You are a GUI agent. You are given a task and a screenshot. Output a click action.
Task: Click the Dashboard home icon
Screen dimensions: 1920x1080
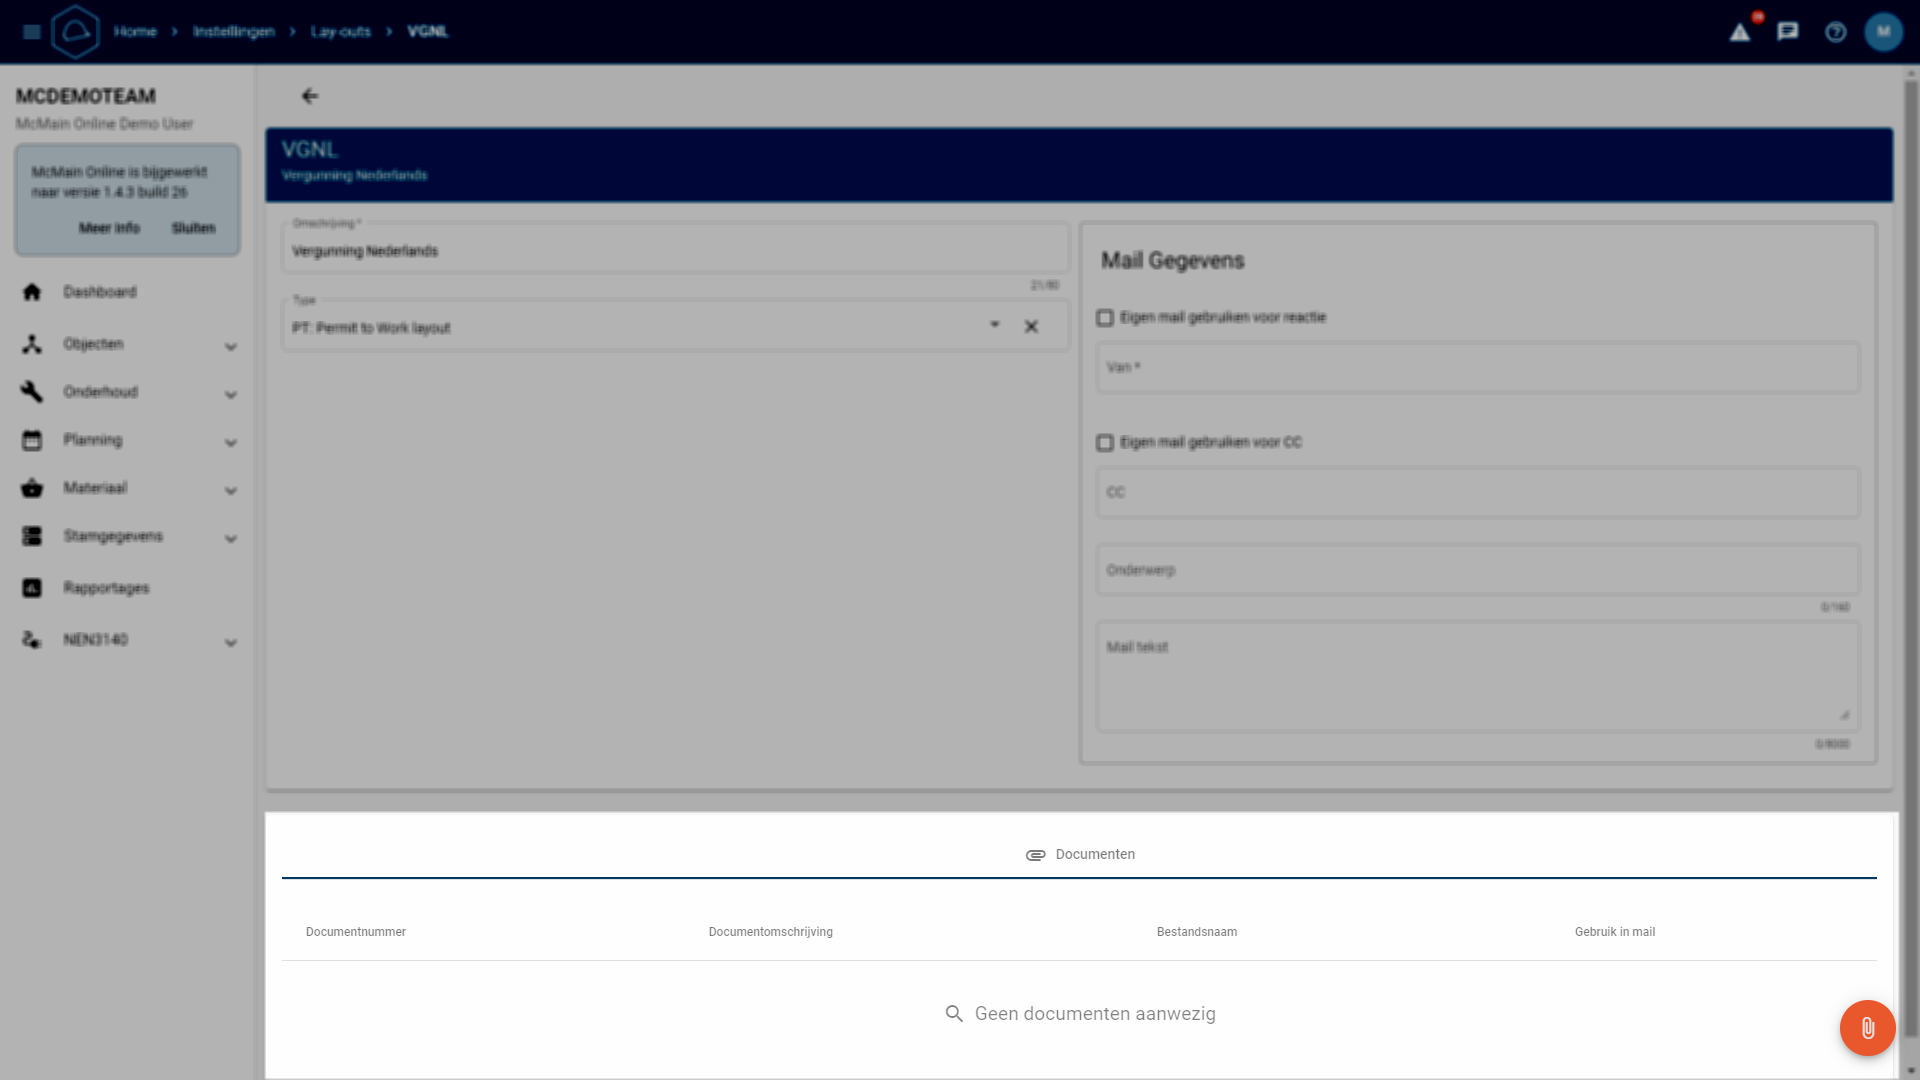pyautogui.click(x=32, y=292)
